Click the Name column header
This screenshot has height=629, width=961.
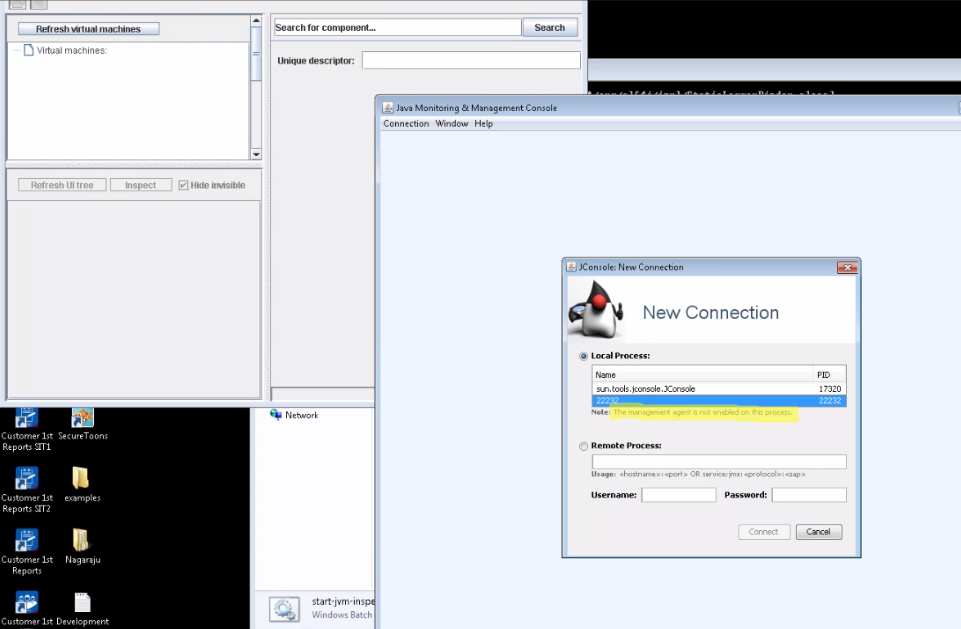pos(703,375)
